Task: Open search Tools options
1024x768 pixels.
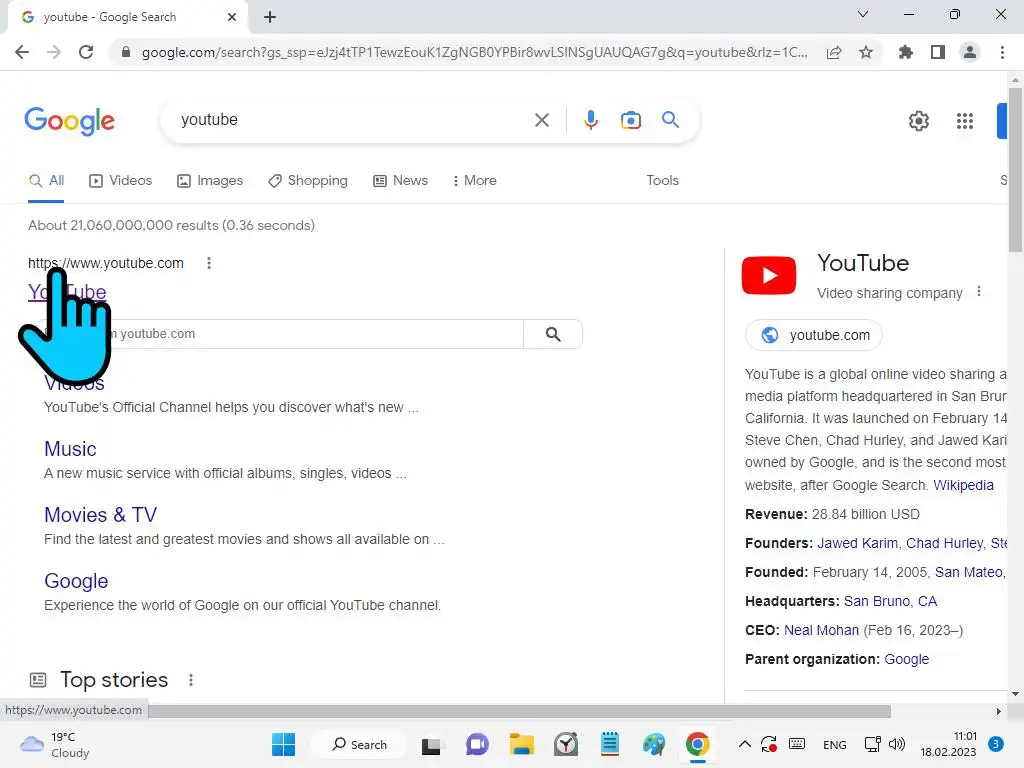Action: [x=662, y=180]
